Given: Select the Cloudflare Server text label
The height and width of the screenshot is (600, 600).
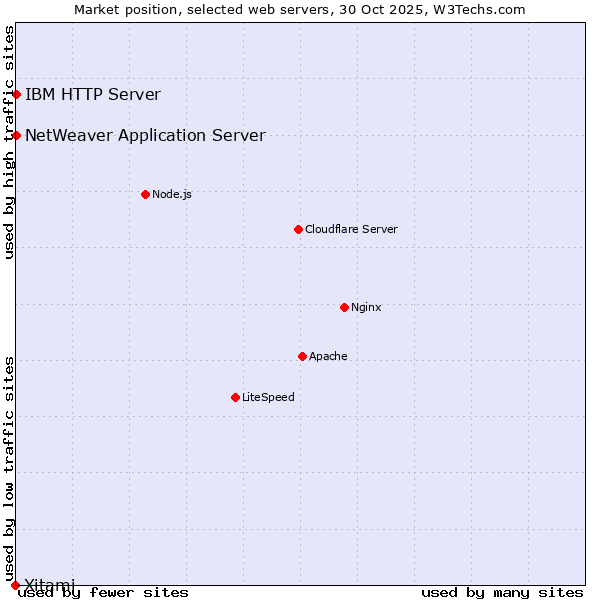Looking at the screenshot, I should coord(351,229).
